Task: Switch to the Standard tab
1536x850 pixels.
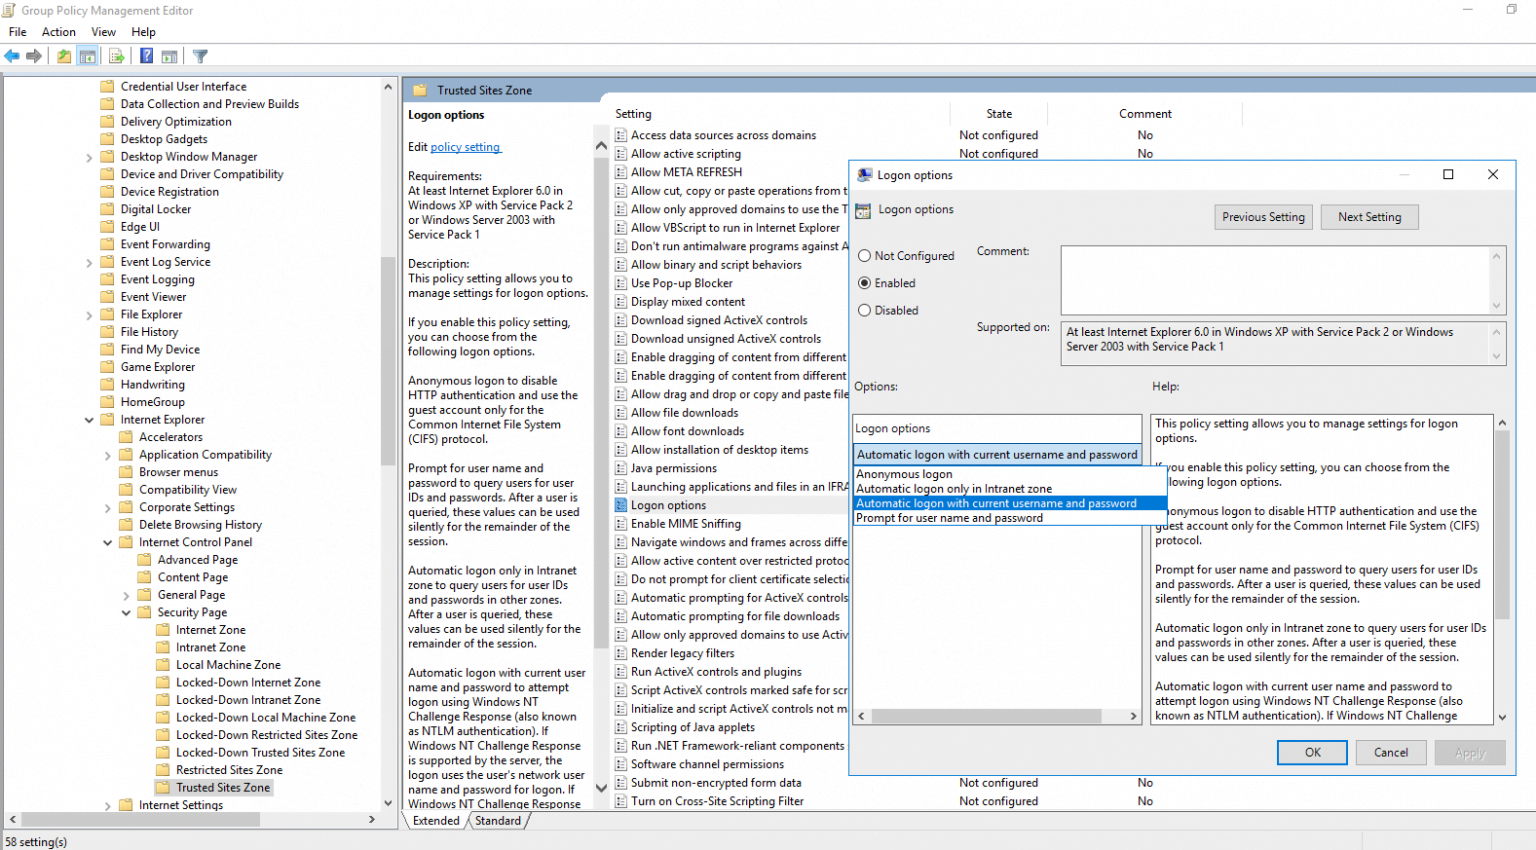Action: click(498, 821)
